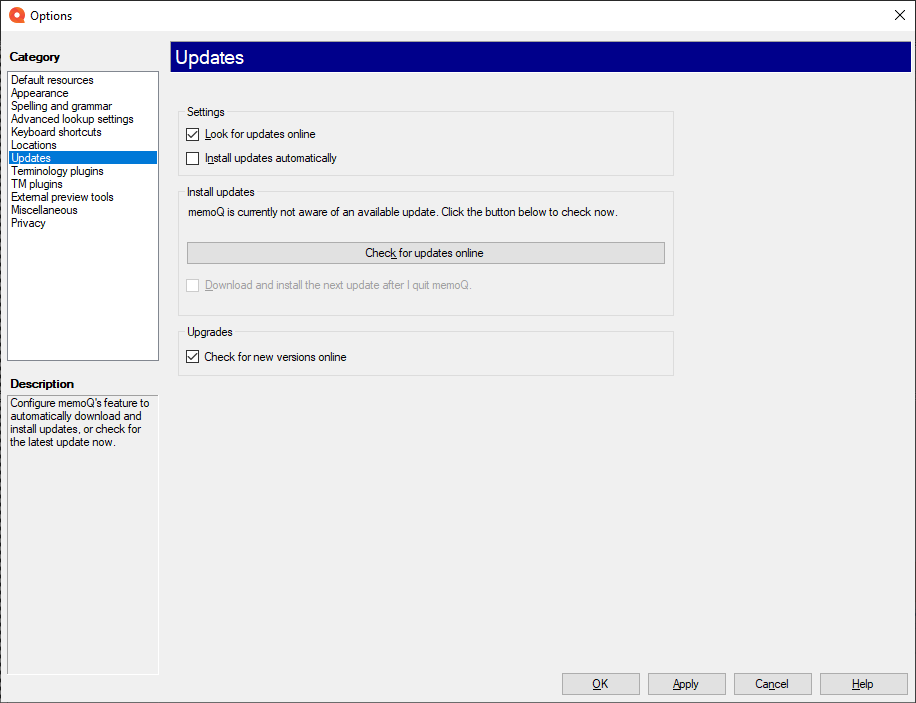Select Default resources category
Viewport: 916px width, 703px height.
pyautogui.click(x=52, y=80)
